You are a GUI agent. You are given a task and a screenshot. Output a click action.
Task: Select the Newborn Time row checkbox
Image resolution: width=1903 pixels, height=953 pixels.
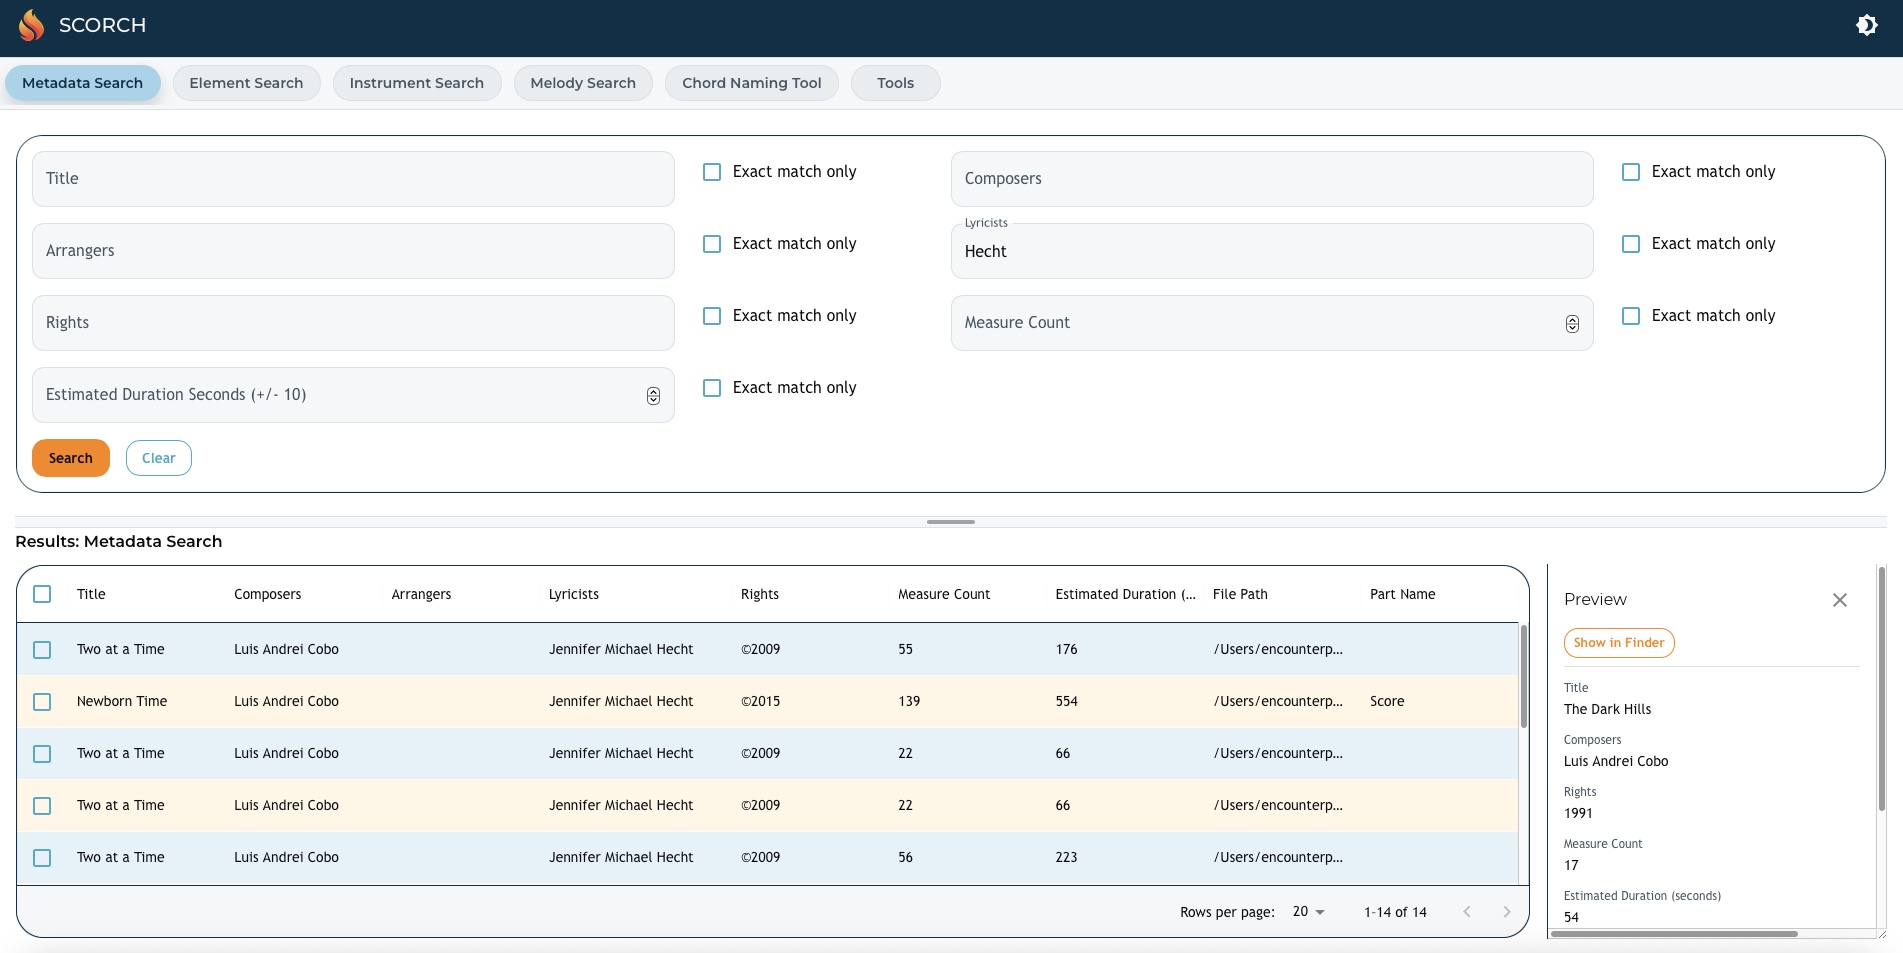pyautogui.click(x=42, y=702)
